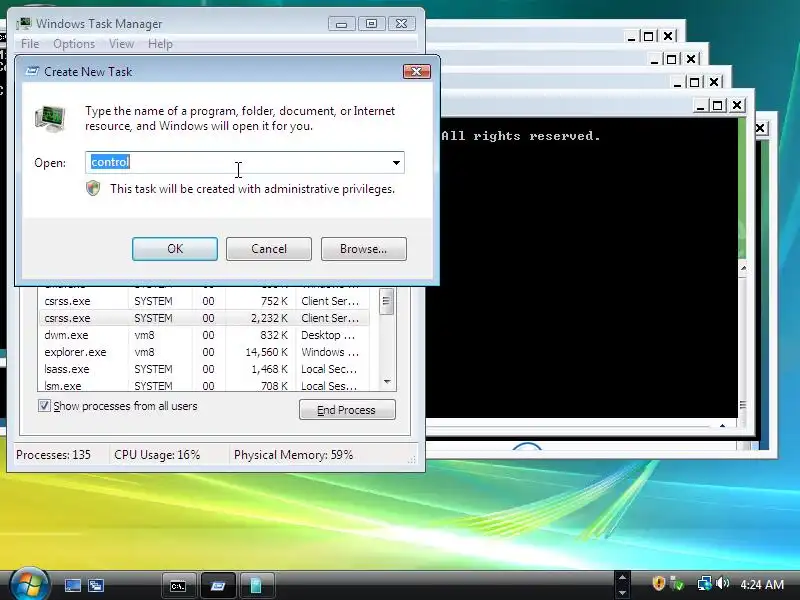Close the Windows Task Manager window
The height and width of the screenshot is (600, 800).
[x=402, y=23]
